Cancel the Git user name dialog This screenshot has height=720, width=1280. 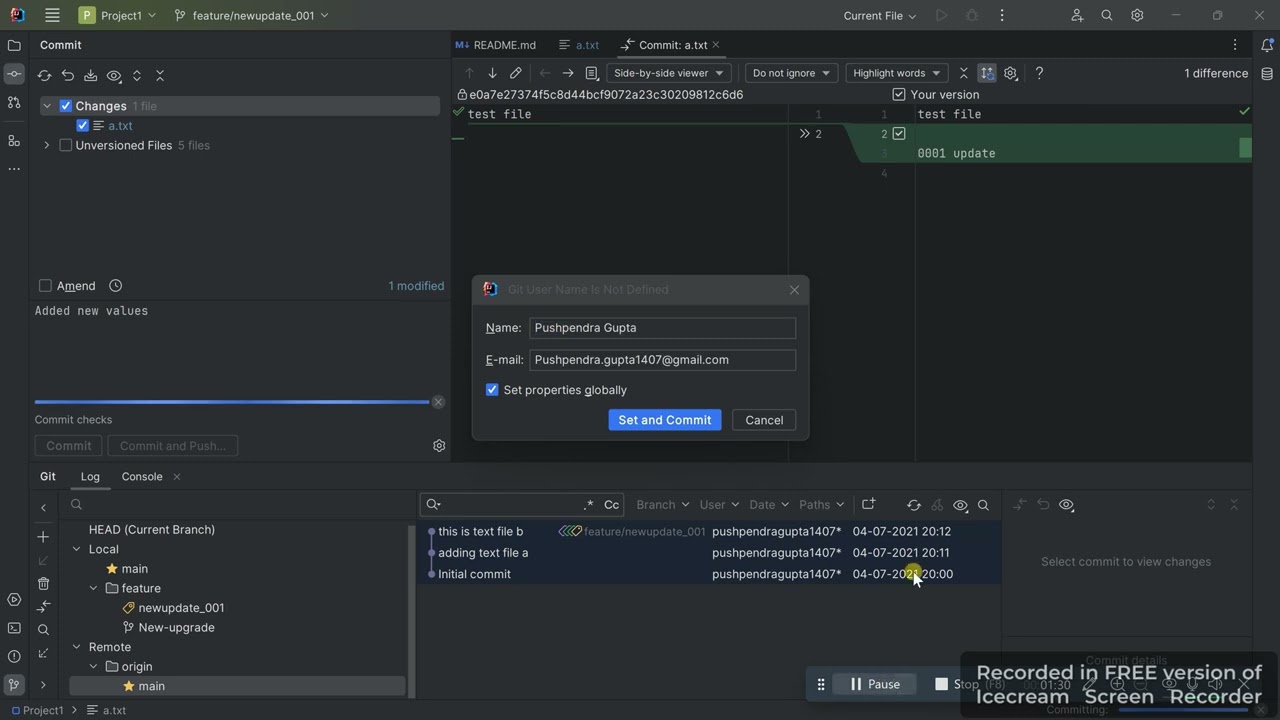764,420
